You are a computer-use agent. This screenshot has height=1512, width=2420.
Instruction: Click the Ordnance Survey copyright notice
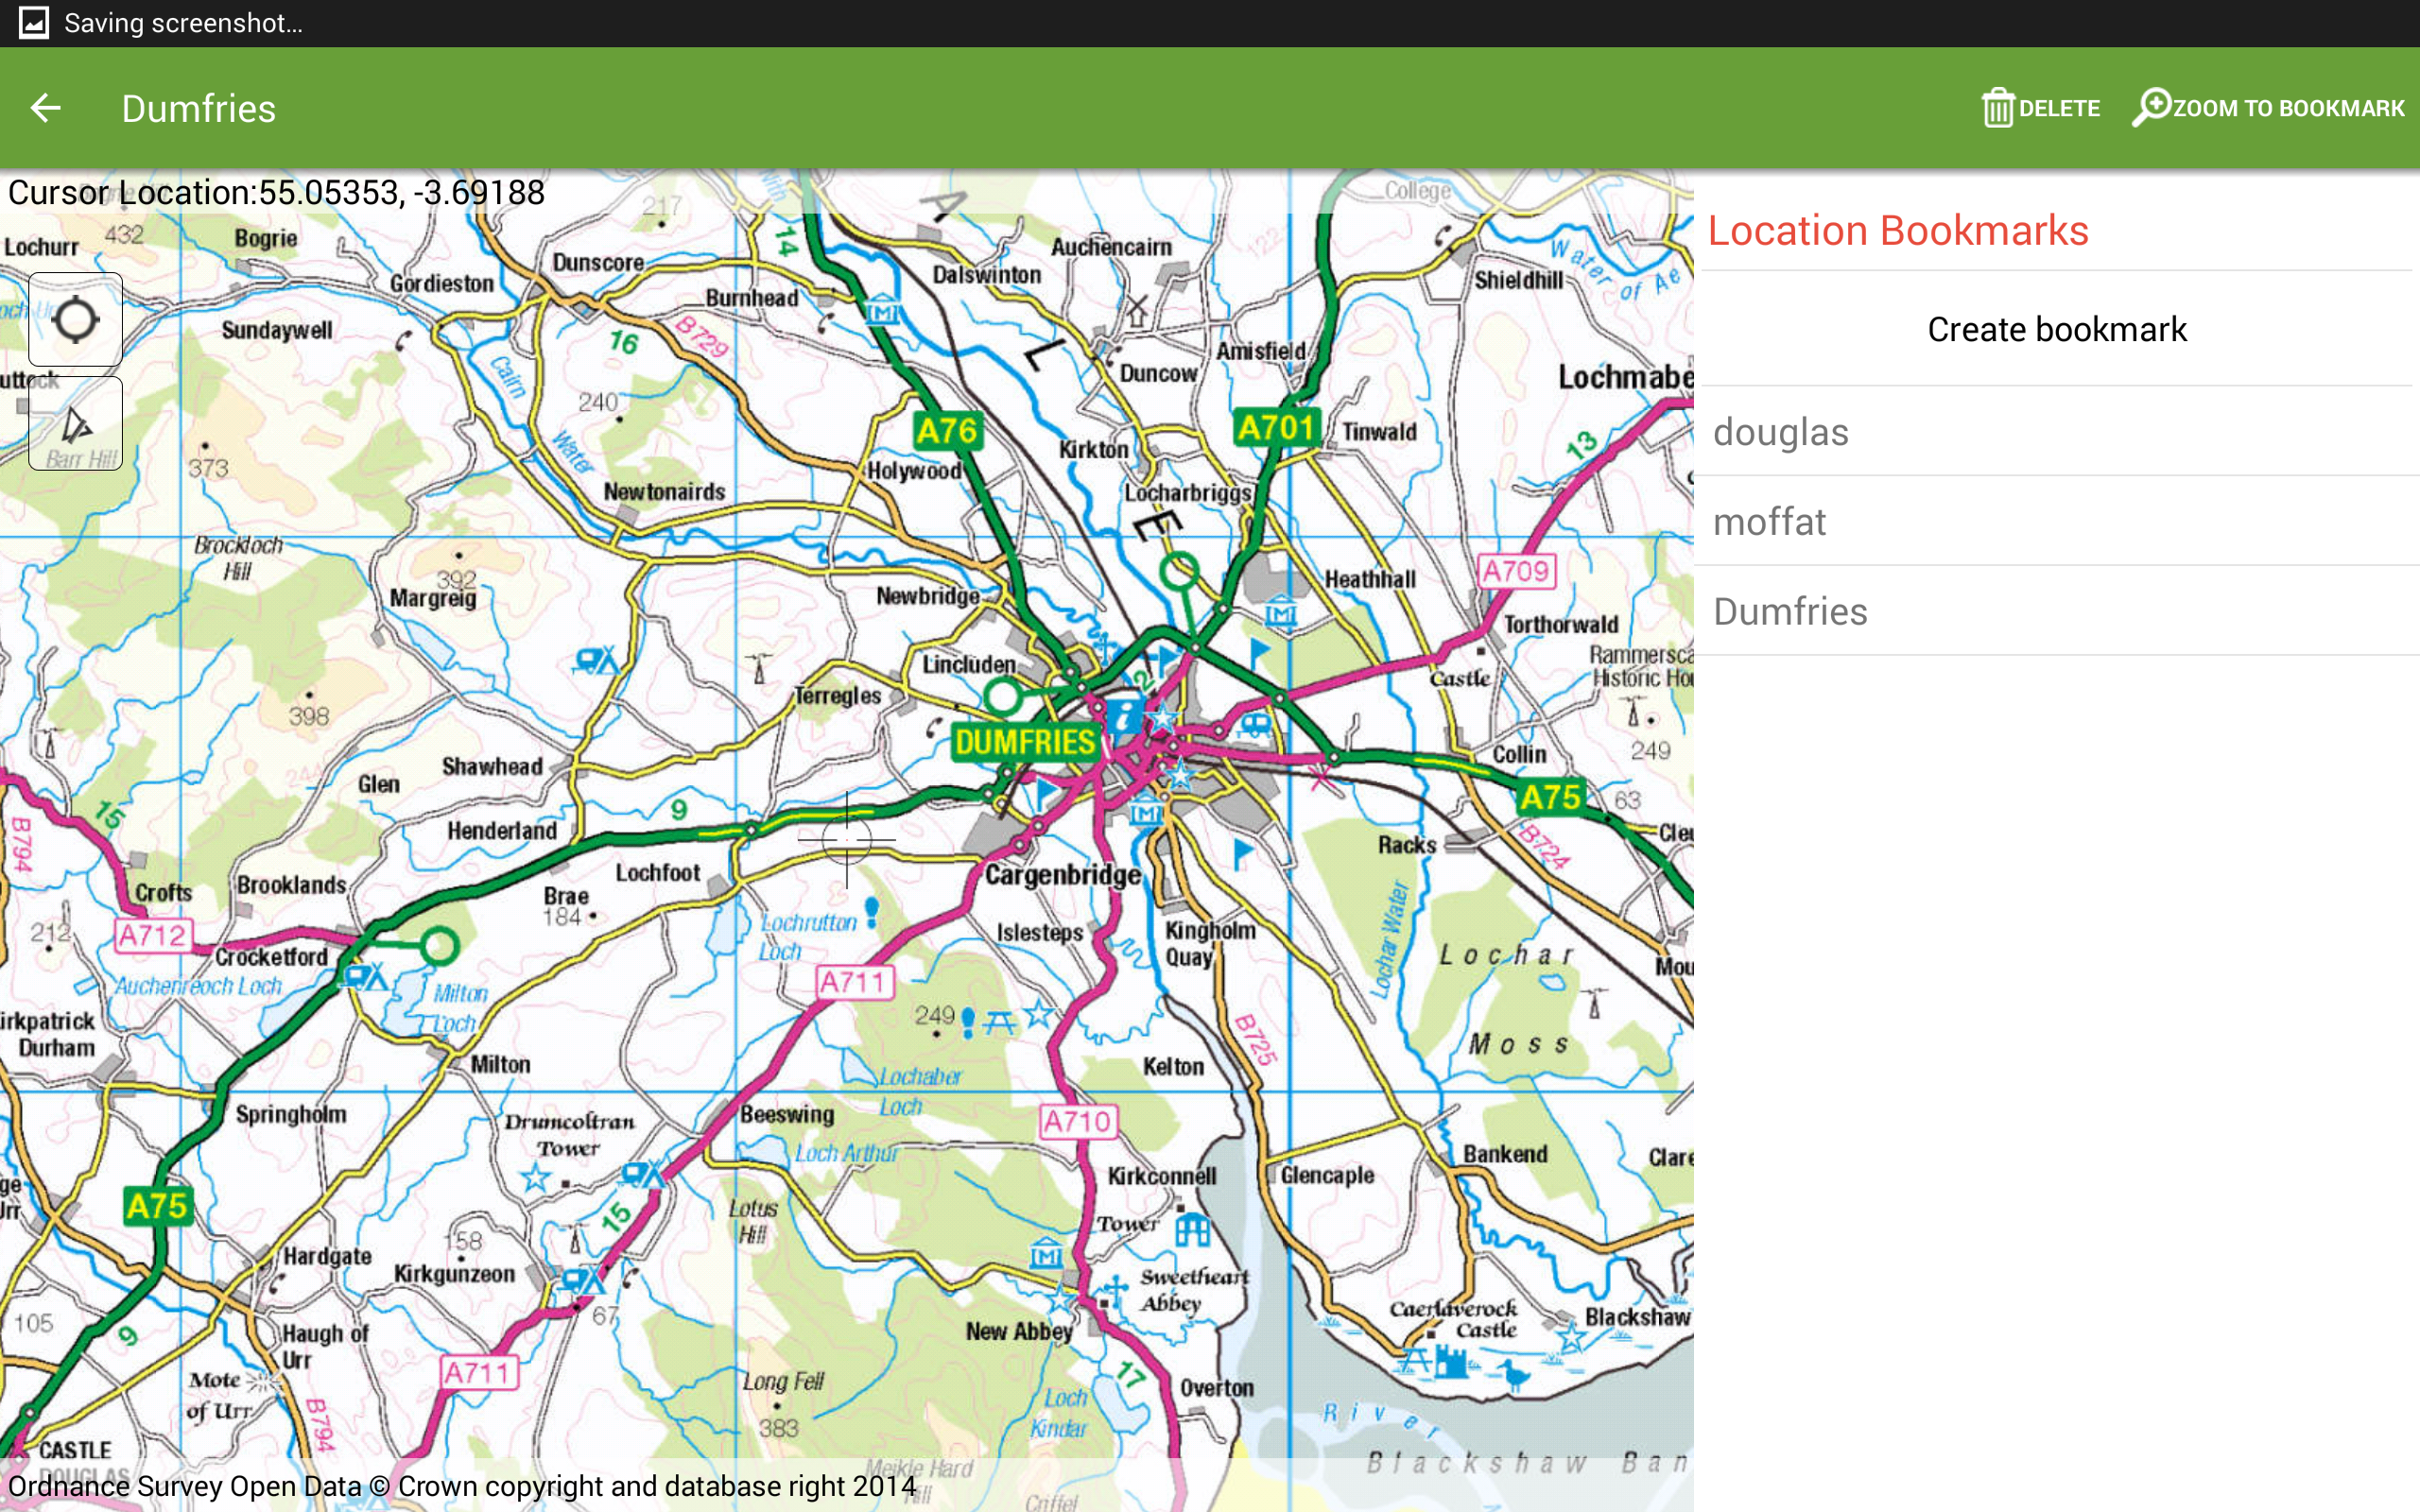coord(462,1486)
